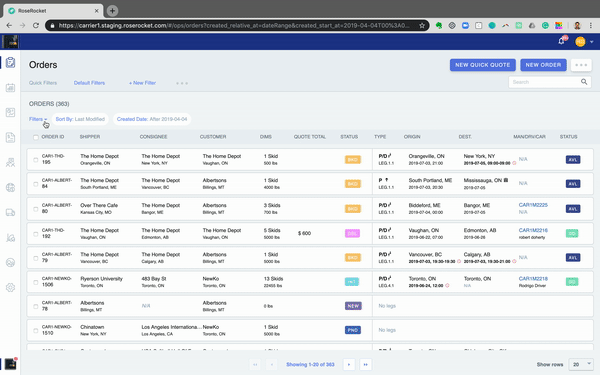This screenshot has width=600, height=375.
Task: Click the search magnifier icon
Action: click(584, 82)
